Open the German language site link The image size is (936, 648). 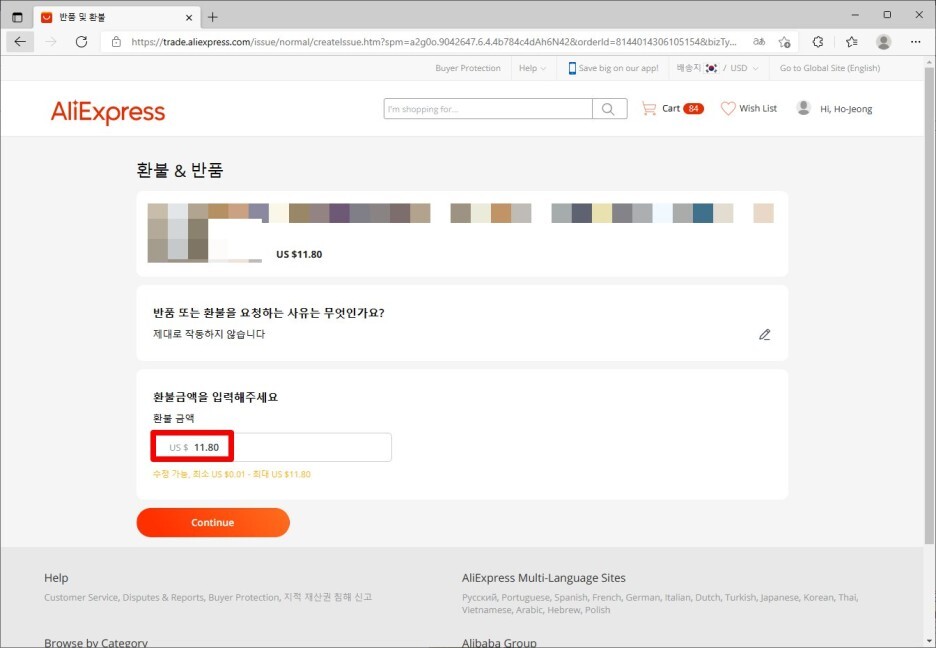click(x=643, y=597)
